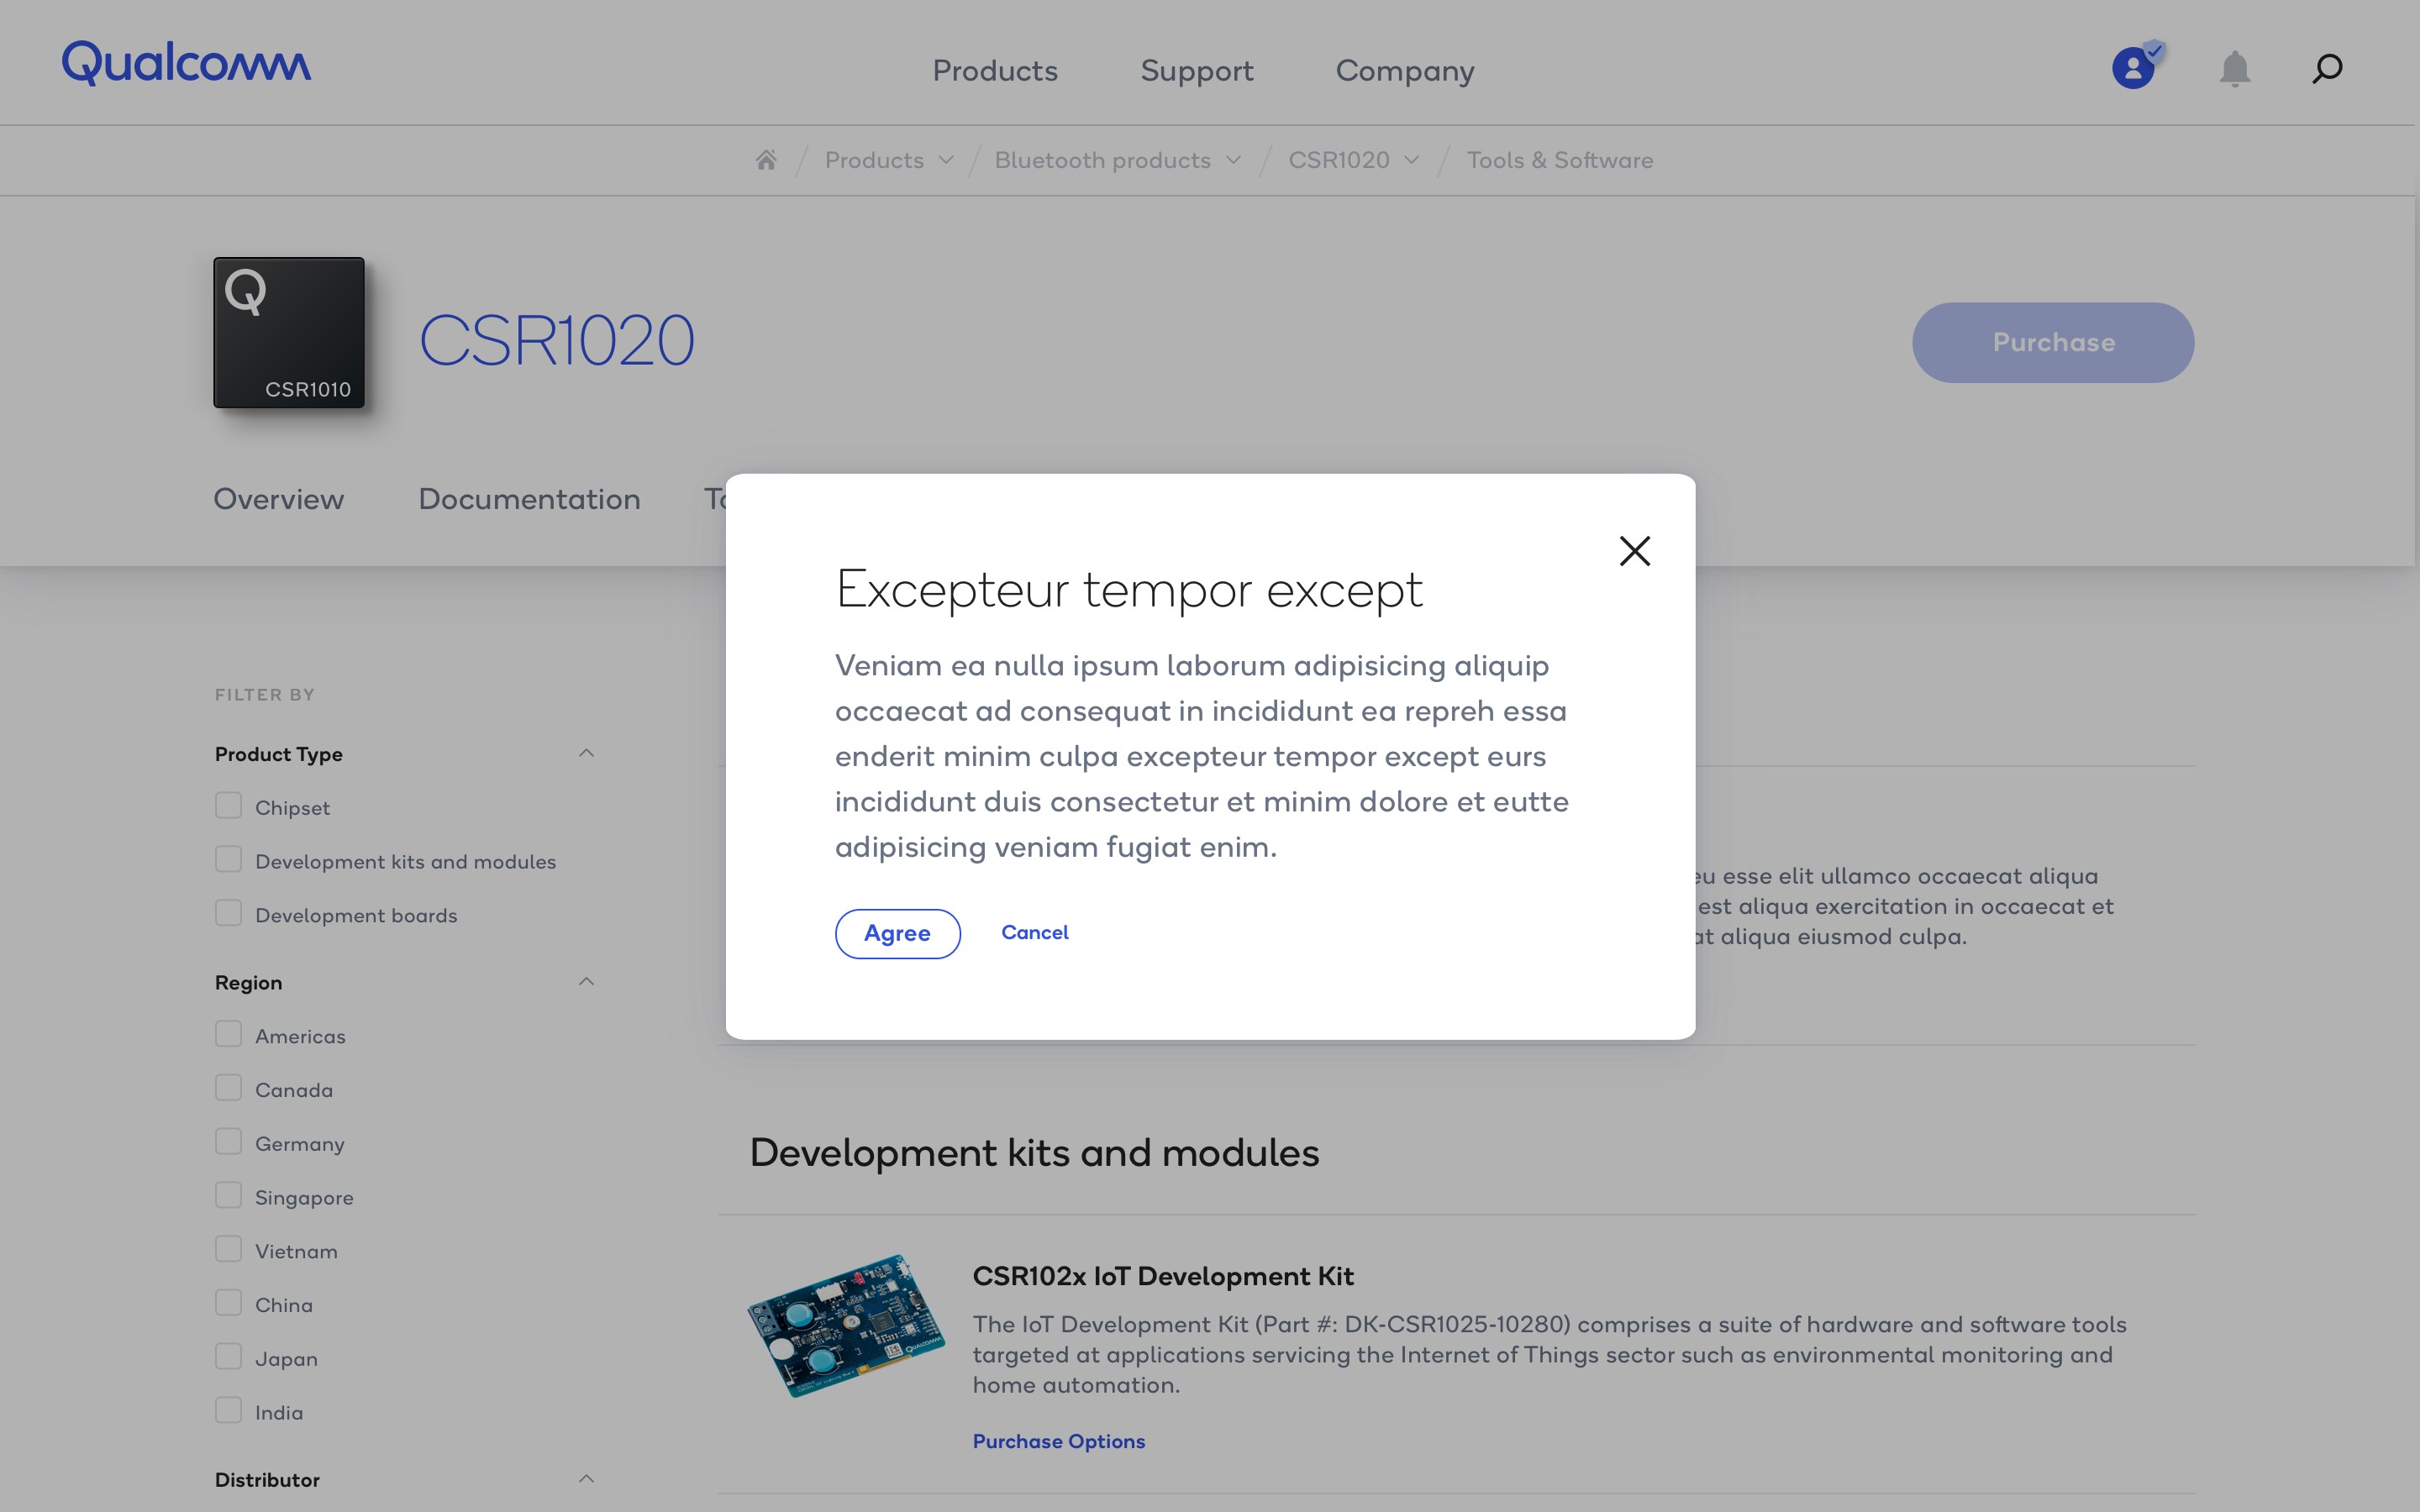Click the search magnifier icon
Image resolution: width=2420 pixels, height=1512 pixels.
click(x=2327, y=69)
